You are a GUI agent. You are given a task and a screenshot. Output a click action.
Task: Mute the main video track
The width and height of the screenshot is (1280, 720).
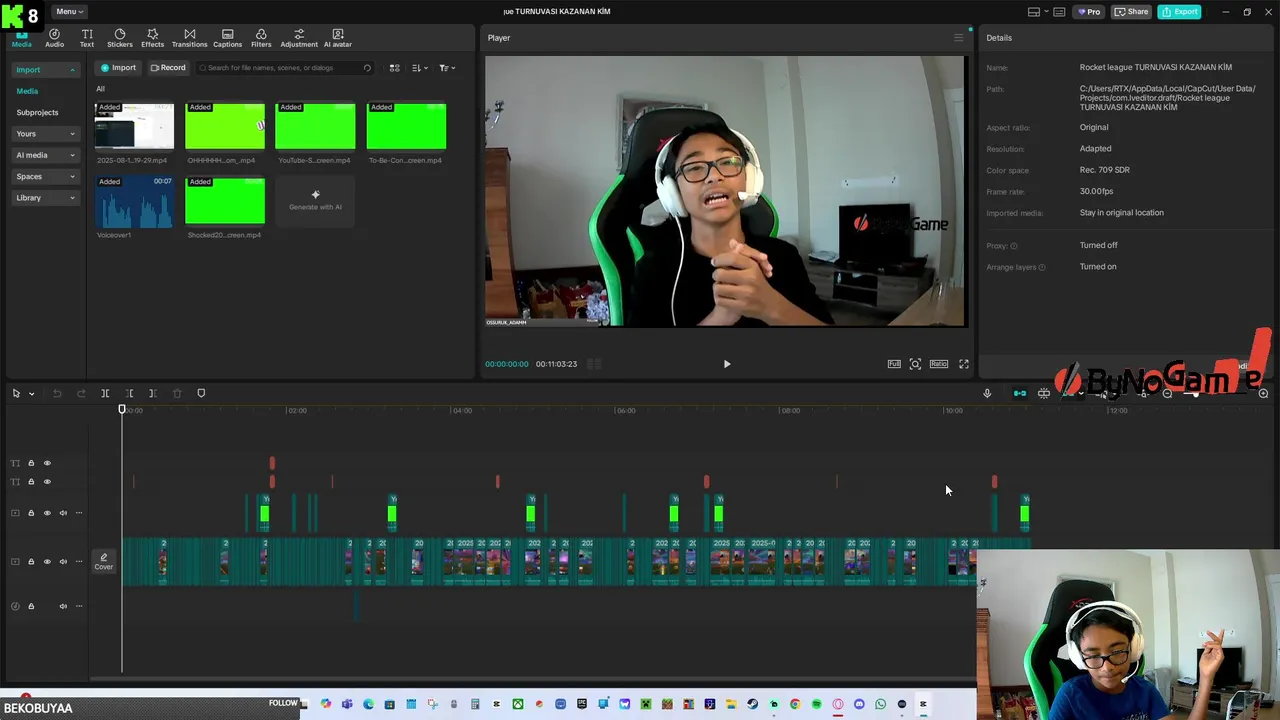coord(63,561)
